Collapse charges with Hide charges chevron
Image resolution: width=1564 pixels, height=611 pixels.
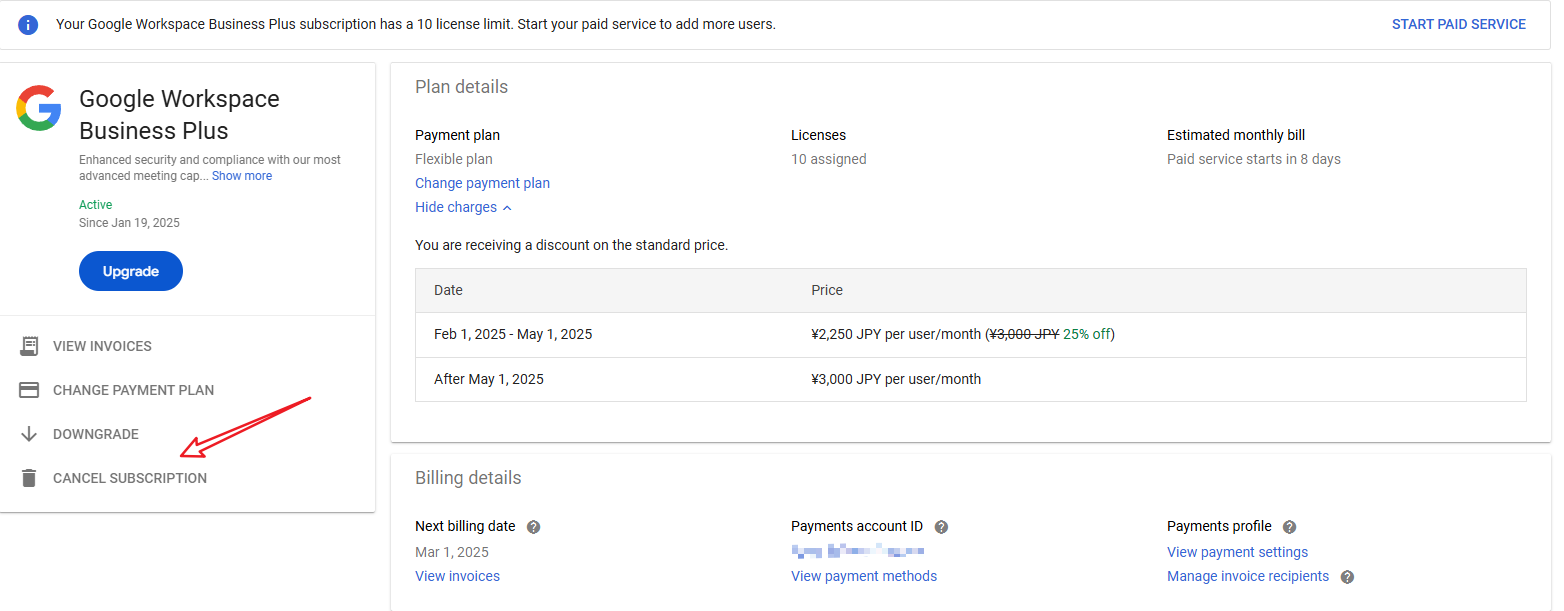coord(507,208)
